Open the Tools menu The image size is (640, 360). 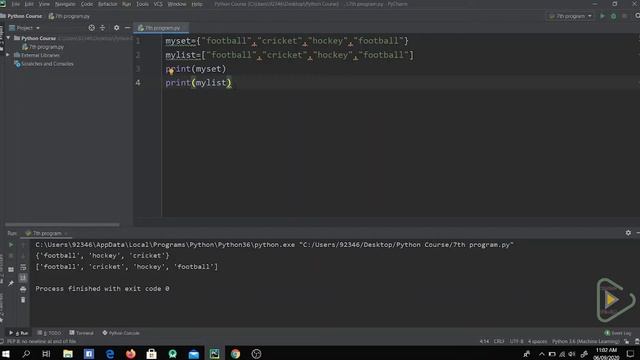[142, 4]
